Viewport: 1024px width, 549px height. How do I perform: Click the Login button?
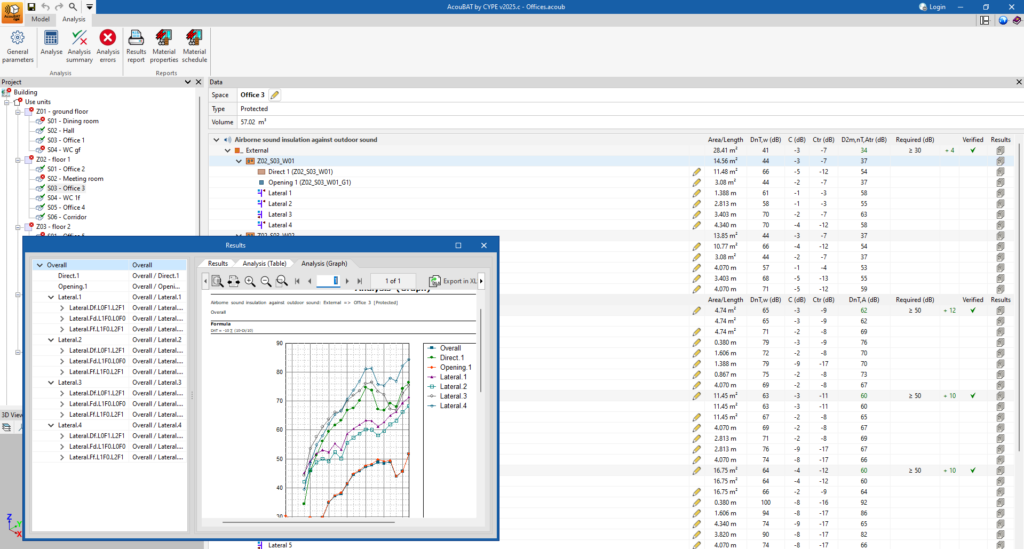coord(931,6)
